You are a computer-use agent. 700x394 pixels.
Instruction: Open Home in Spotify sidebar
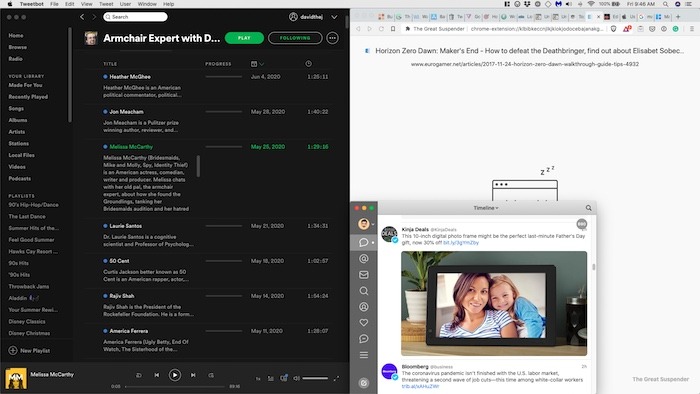pyautogui.click(x=16, y=35)
